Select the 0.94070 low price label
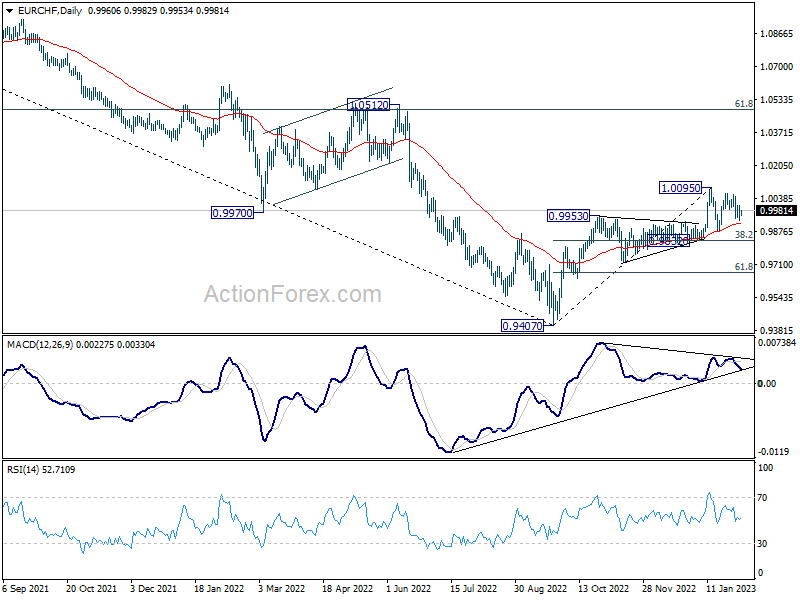The width and height of the screenshot is (800, 600). 522,326
